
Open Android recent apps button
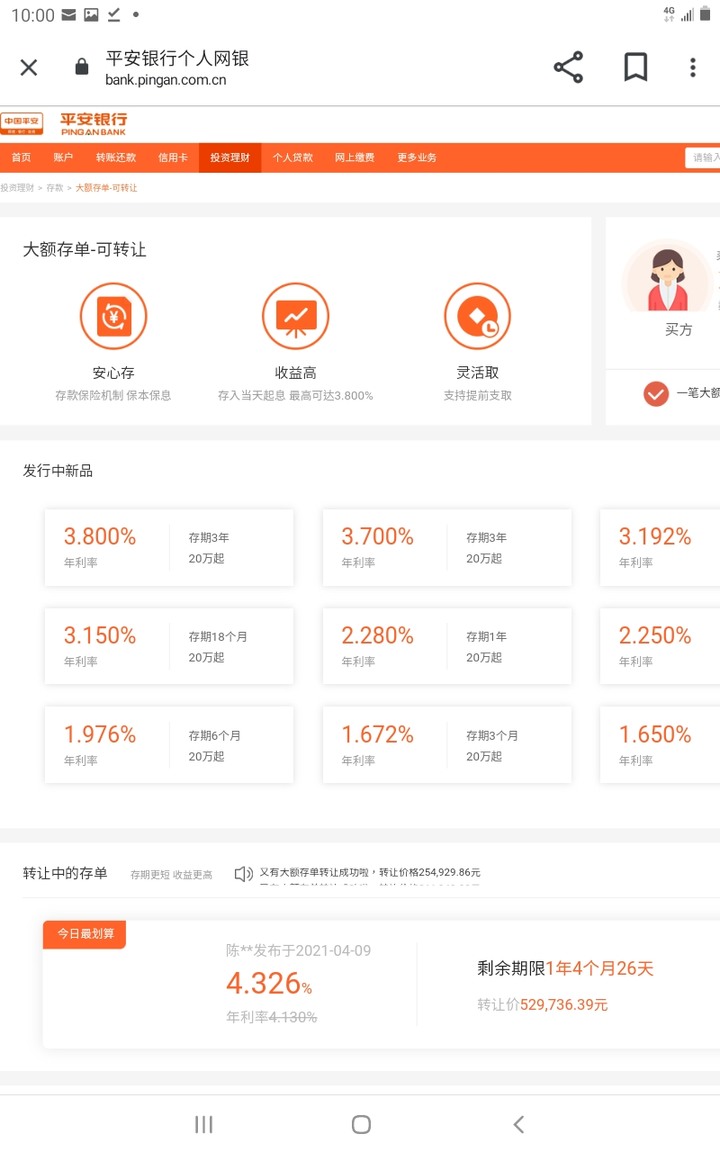point(204,1124)
